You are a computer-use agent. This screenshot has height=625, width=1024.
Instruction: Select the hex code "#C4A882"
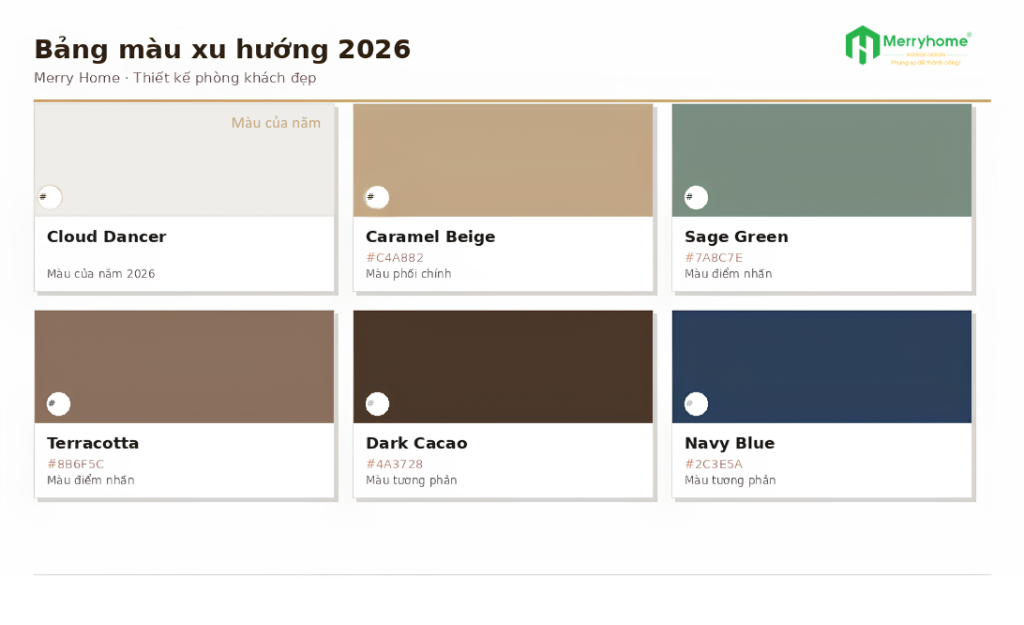(394, 257)
